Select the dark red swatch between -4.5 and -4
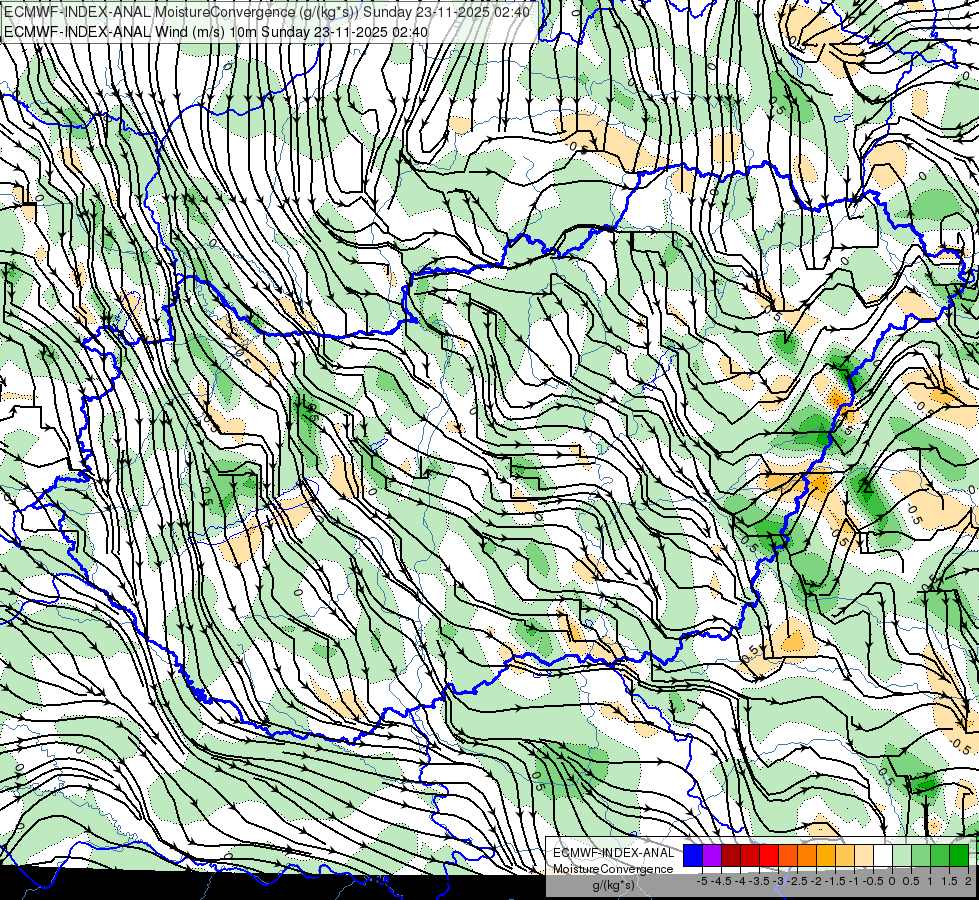The width and height of the screenshot is (979, 900). coord(731,856)
